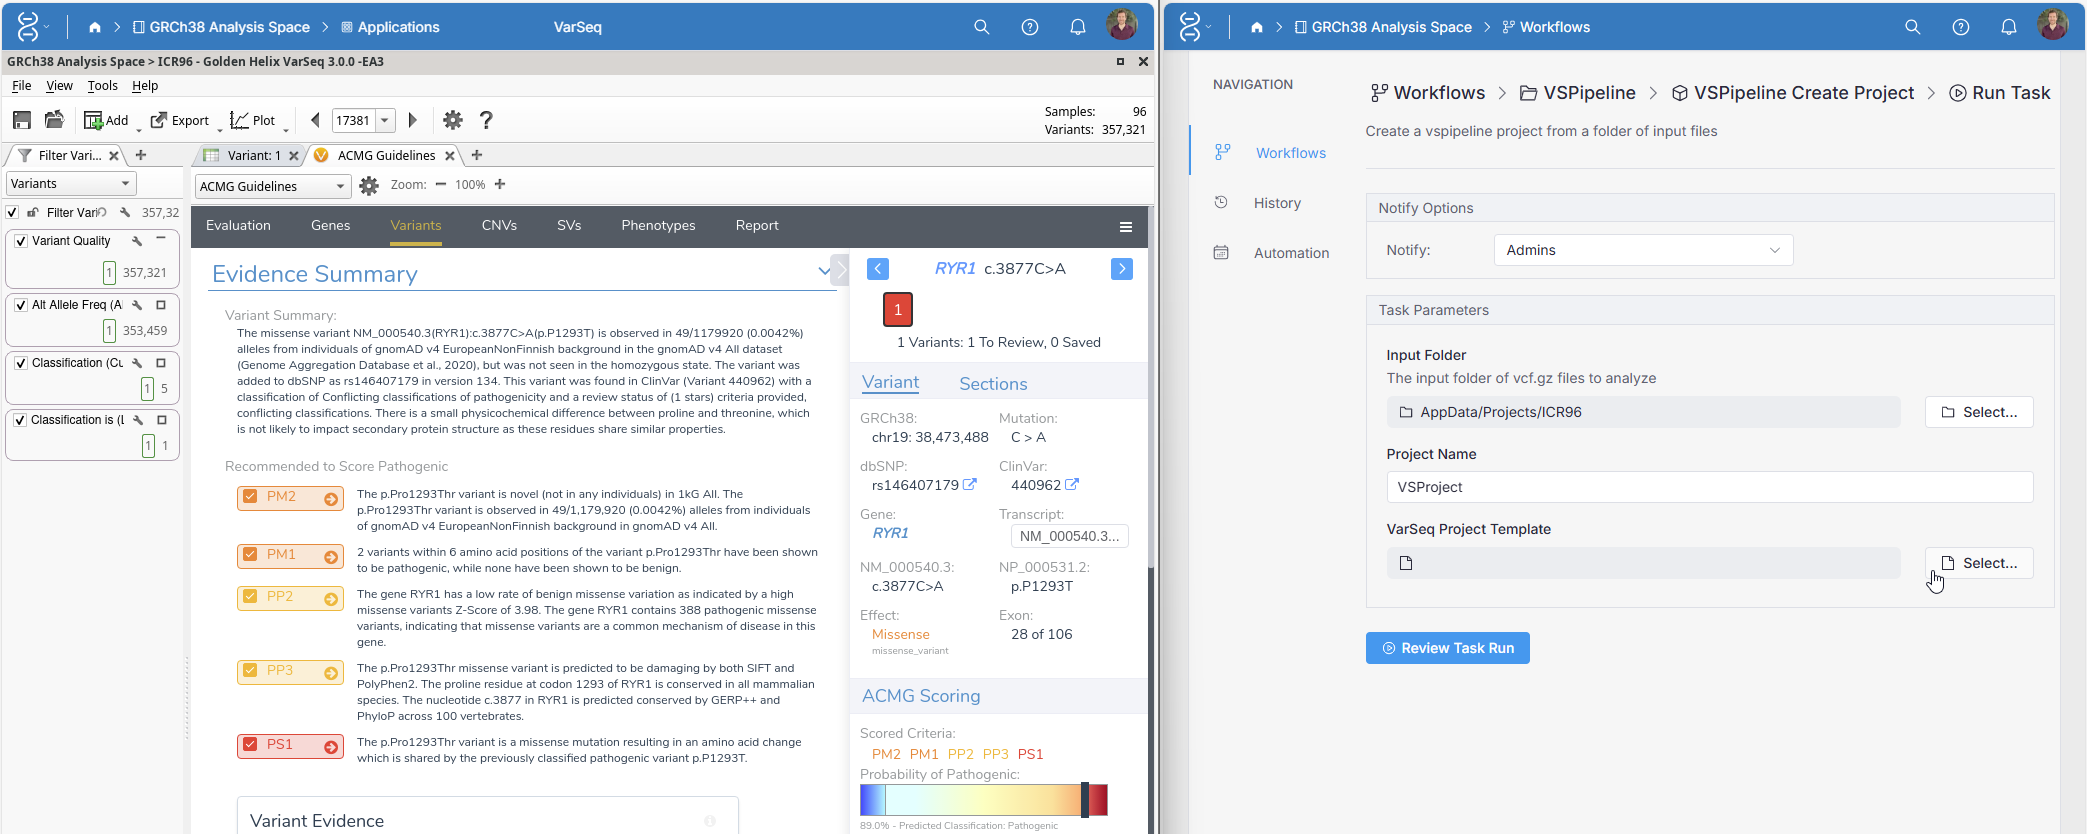Click the save disk icon in VarSeq toolbar

pos(22,120)
